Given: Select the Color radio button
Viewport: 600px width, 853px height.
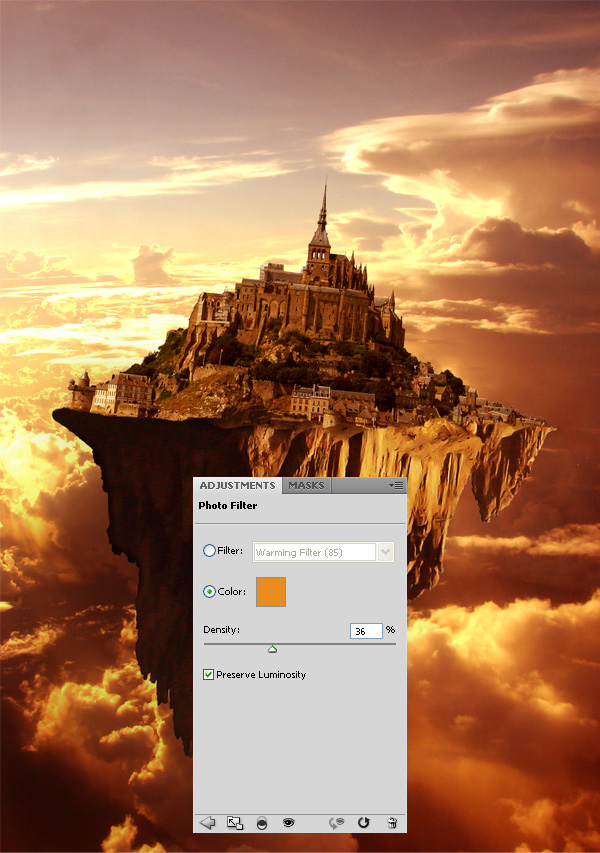Looking at the screenshot, I should [209, 591].
